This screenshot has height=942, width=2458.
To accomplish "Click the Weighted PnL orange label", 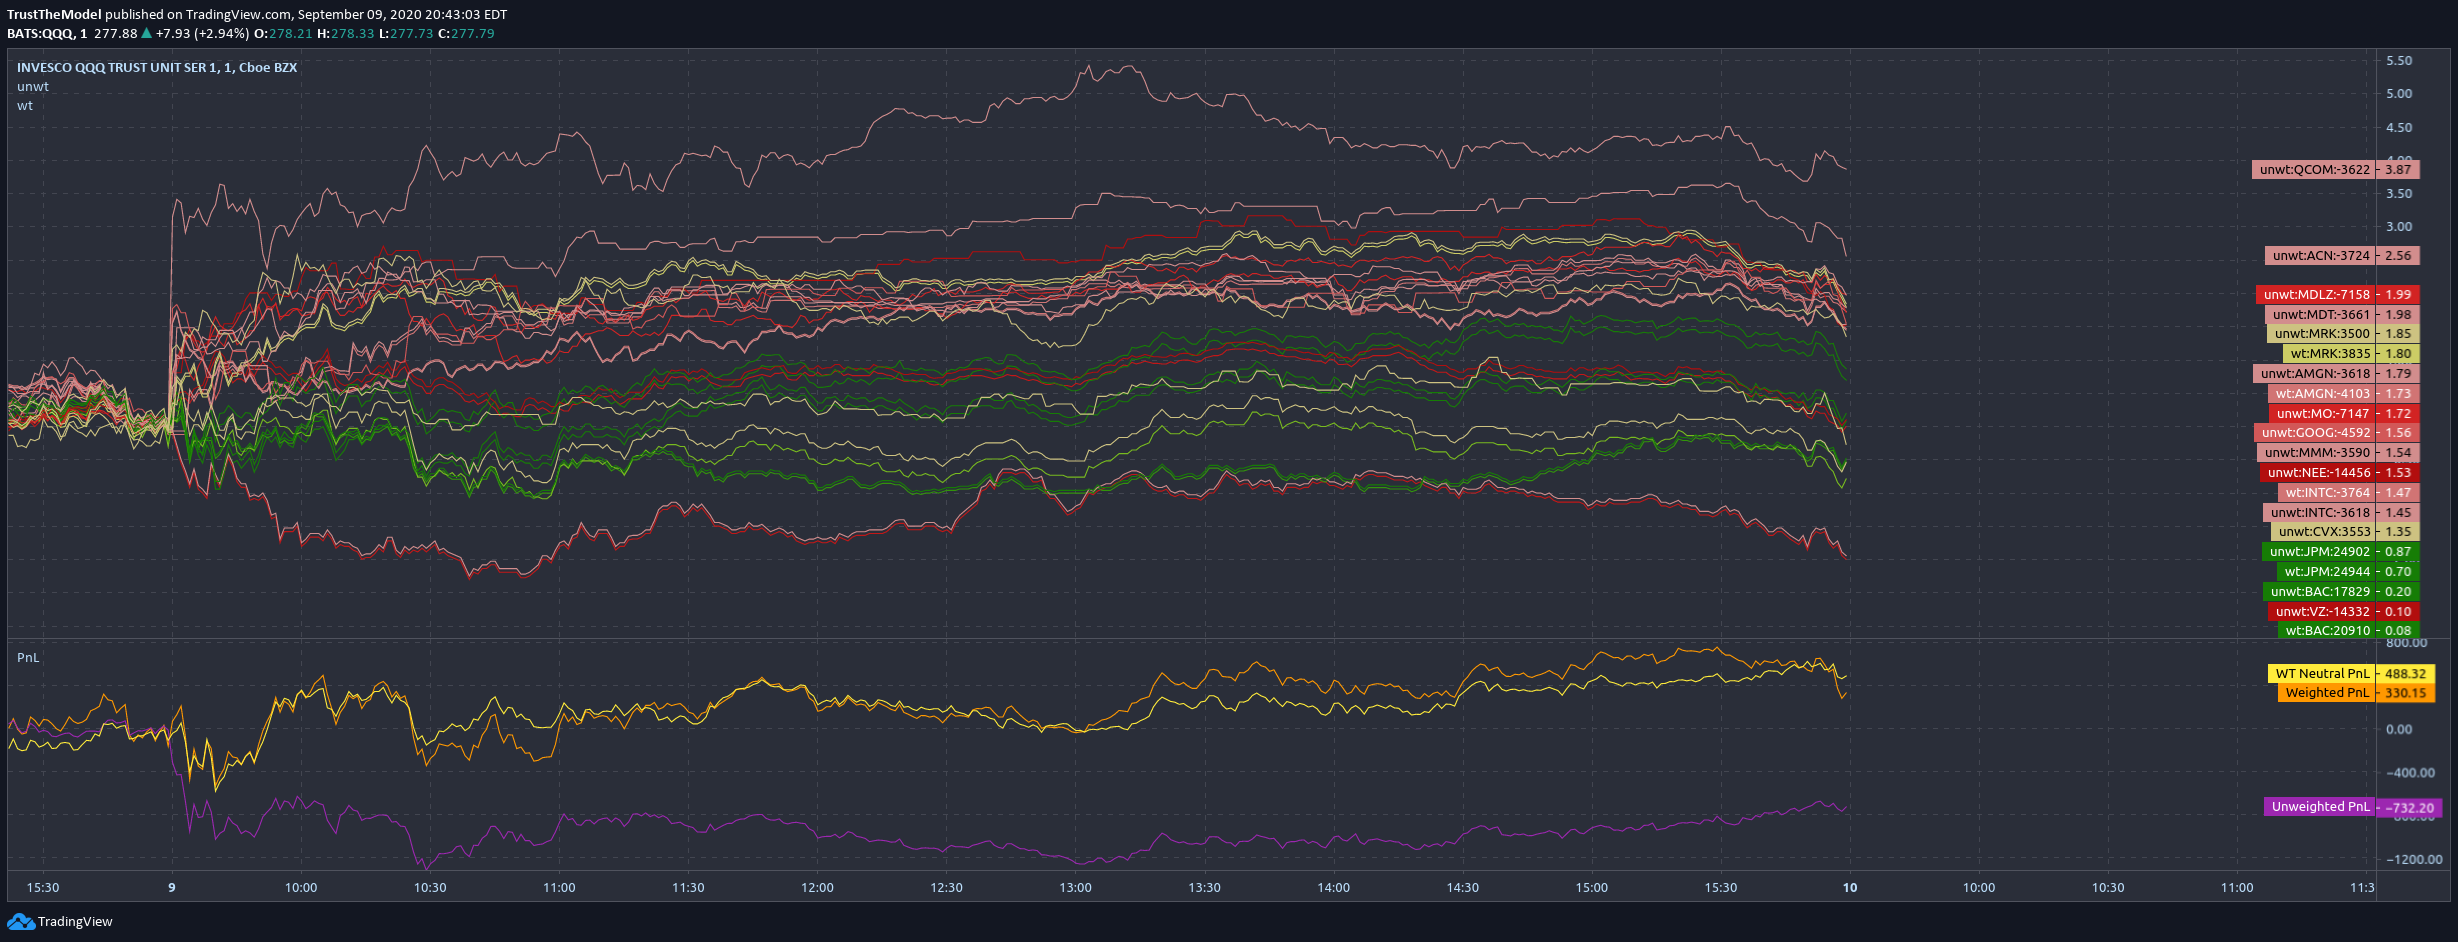I will pos(2327,693).
